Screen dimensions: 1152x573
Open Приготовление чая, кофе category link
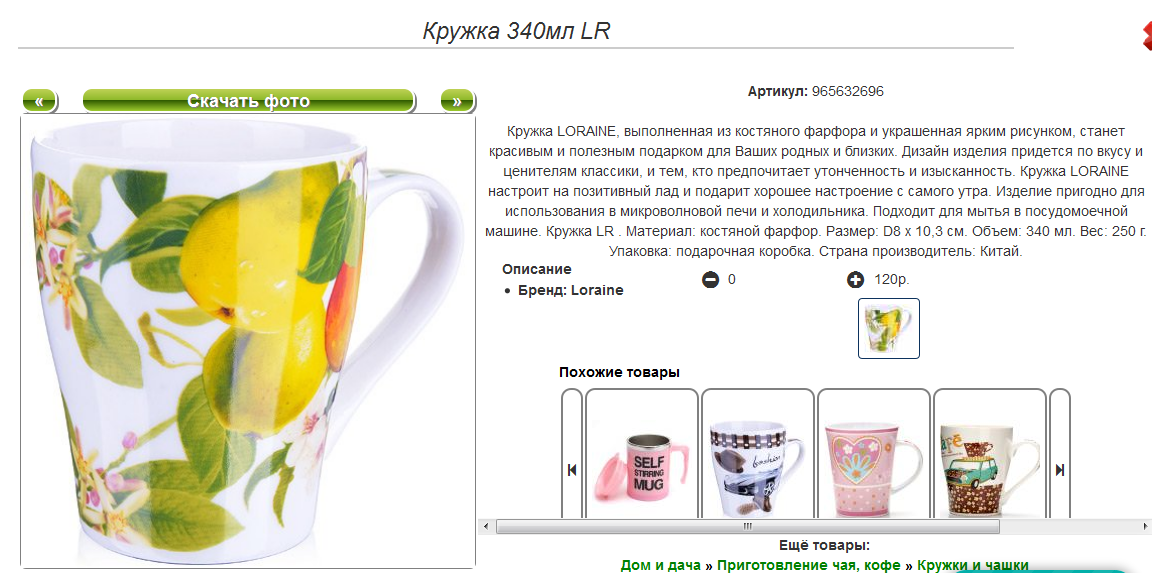coord(809,565)
